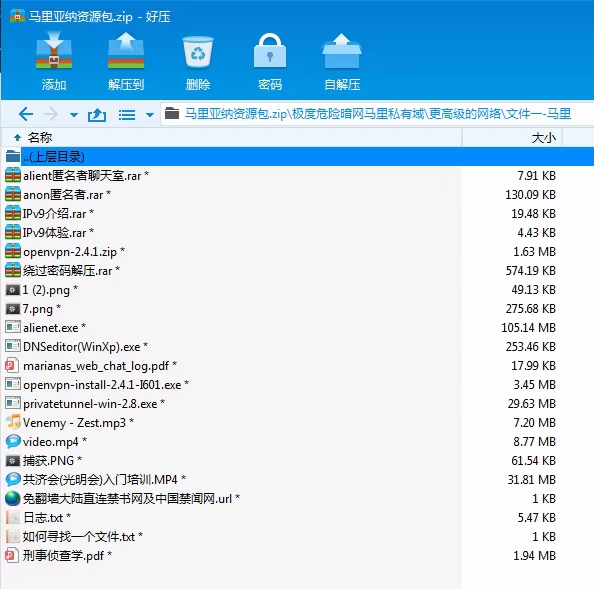This screenshot has height=589, width=594.
Task: Click the alient匿名者聊天室.rar archive icon
Action: [13, 175]
